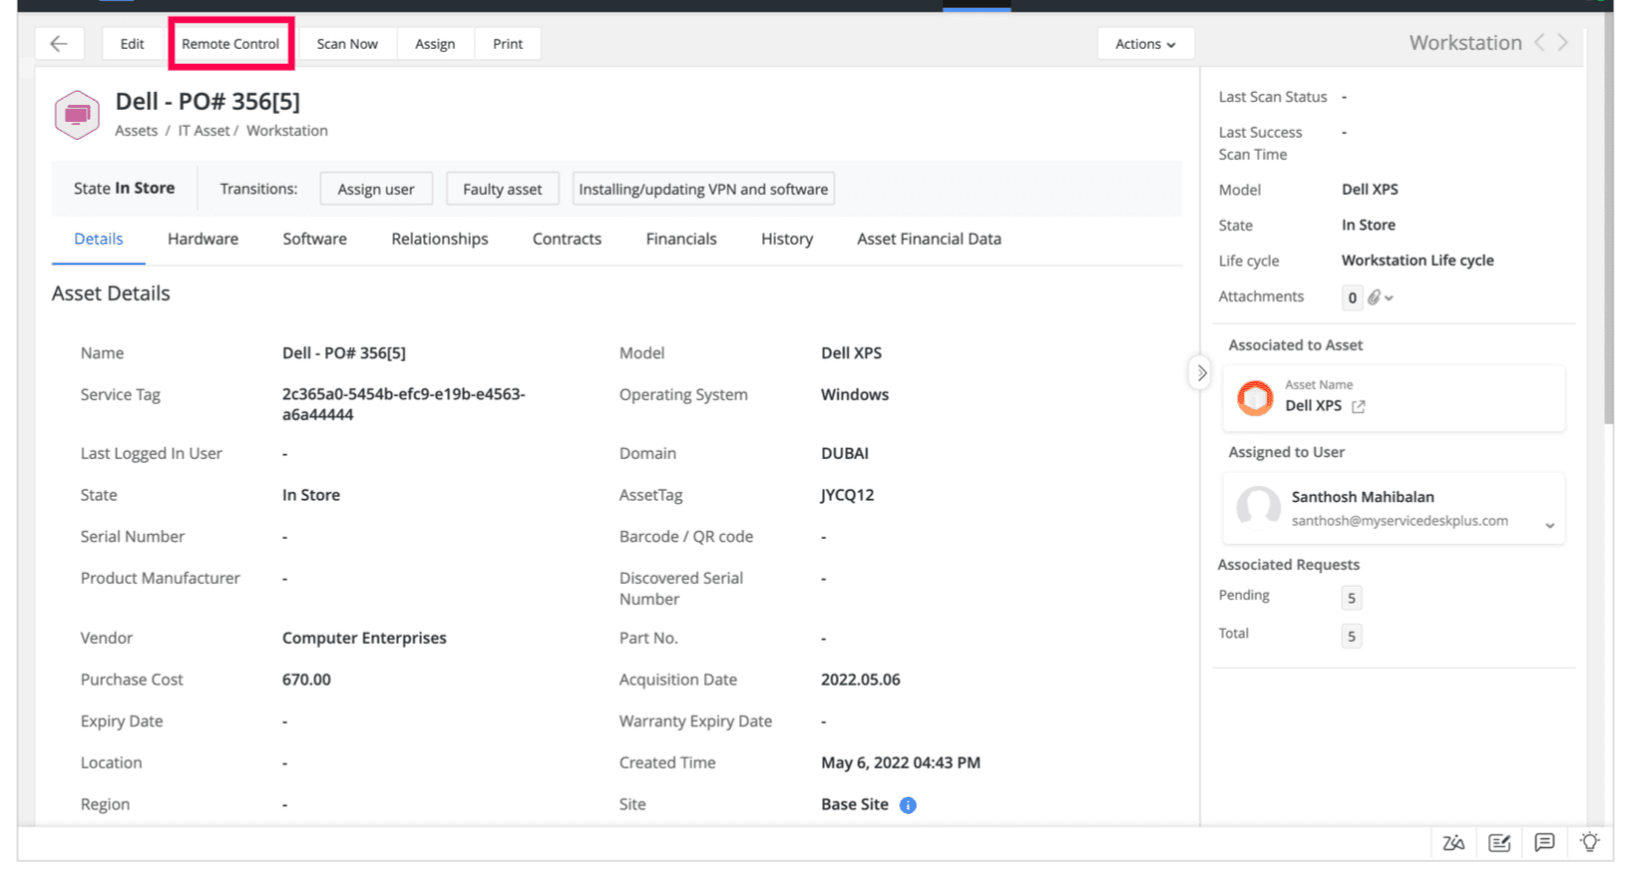Screen dimensions: 1634x881
Task: Go back using the left arrow icon
Action: (59, 43)
